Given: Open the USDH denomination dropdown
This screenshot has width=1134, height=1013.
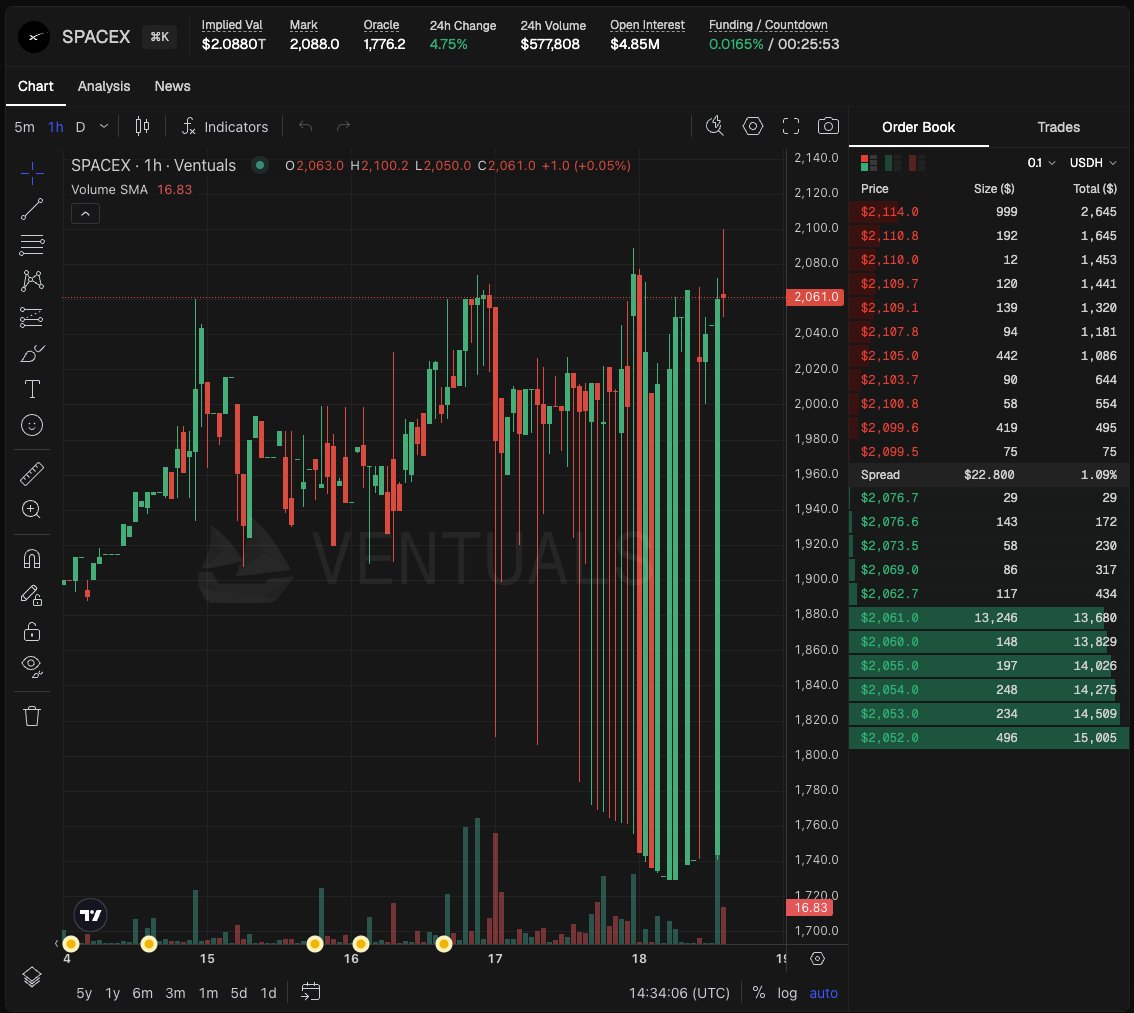Looking at the screenshot, I should (x=1093, y=163).
